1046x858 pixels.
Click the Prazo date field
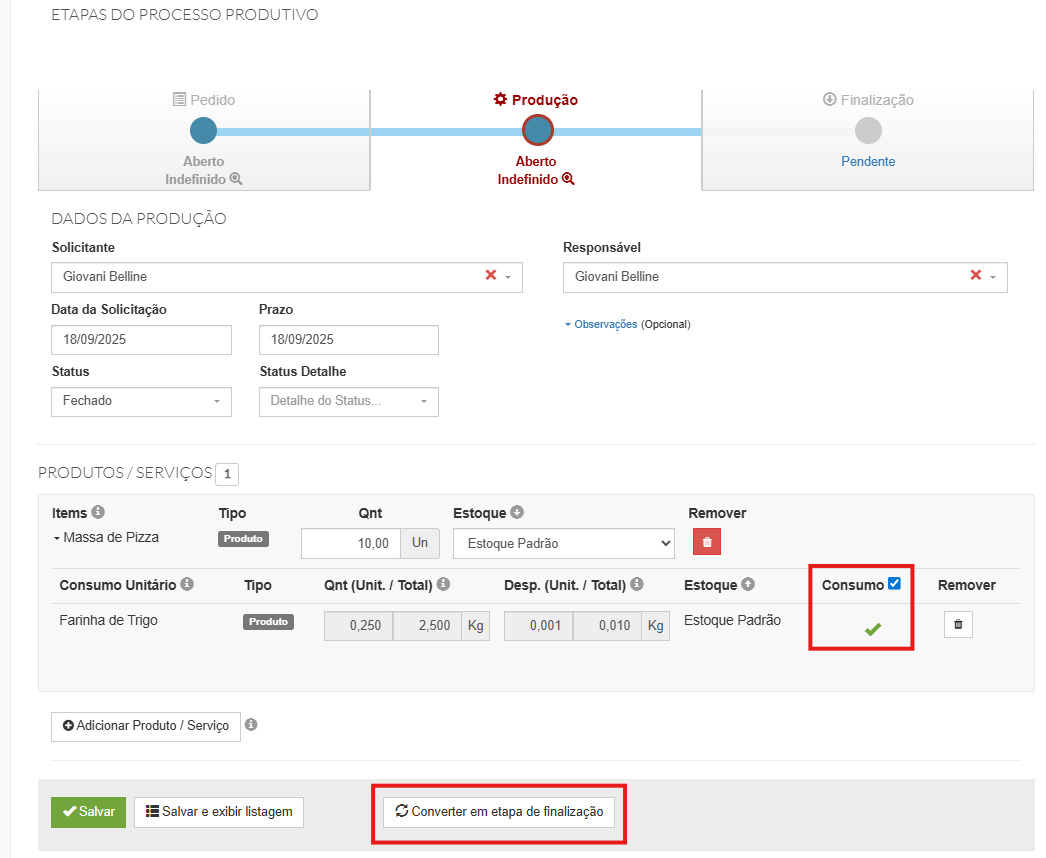tap(348, 340)
